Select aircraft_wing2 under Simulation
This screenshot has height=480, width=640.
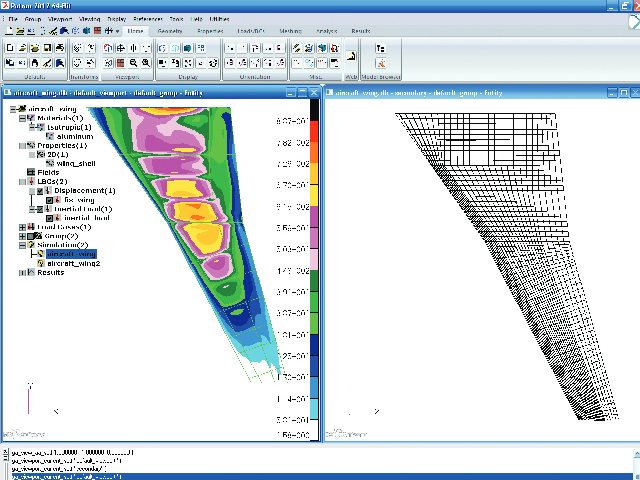[73, 264]
